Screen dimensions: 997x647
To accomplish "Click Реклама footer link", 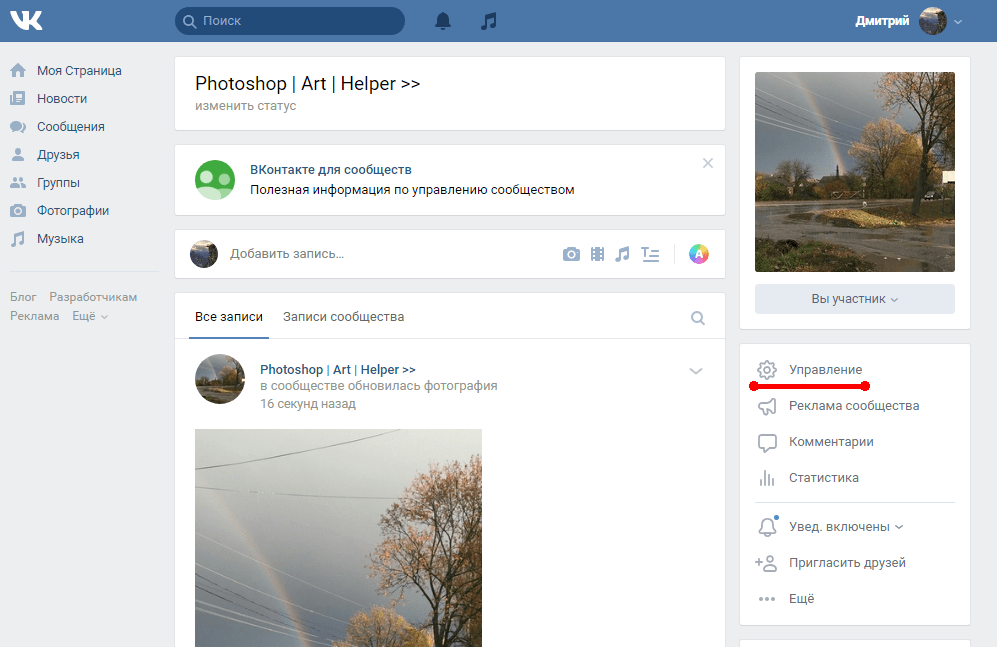I will coord(34,316).
